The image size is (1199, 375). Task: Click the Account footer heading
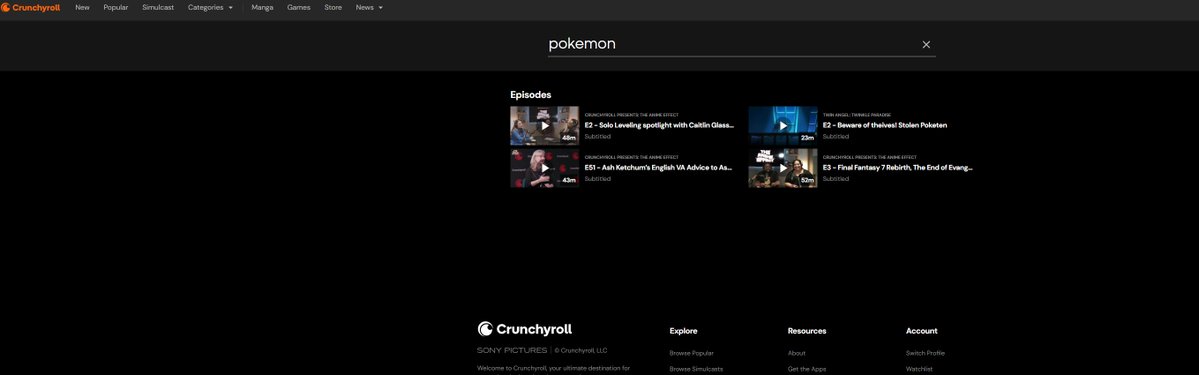pyautogui.click(x=921, y=331)
